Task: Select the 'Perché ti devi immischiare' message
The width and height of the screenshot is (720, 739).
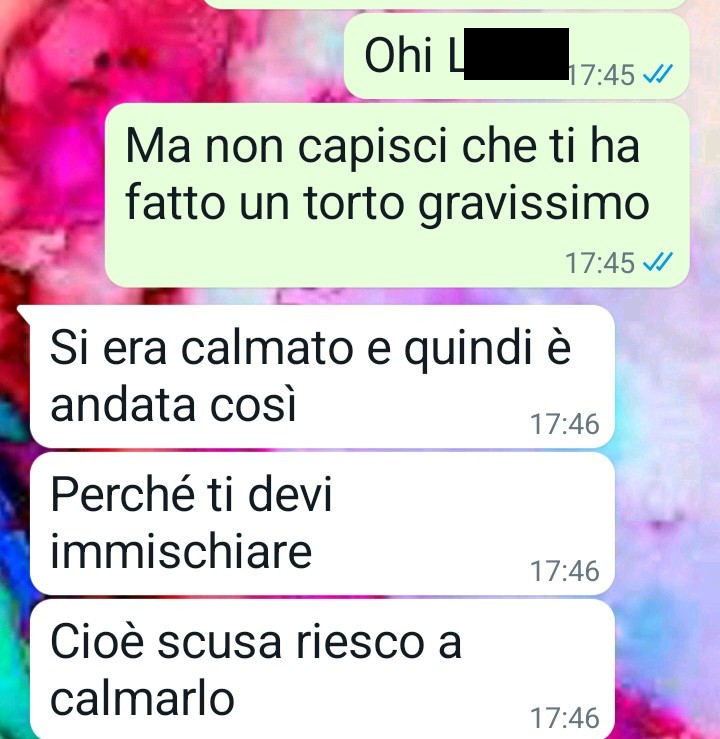Action: pyautogui.click(x=322, y=524)
